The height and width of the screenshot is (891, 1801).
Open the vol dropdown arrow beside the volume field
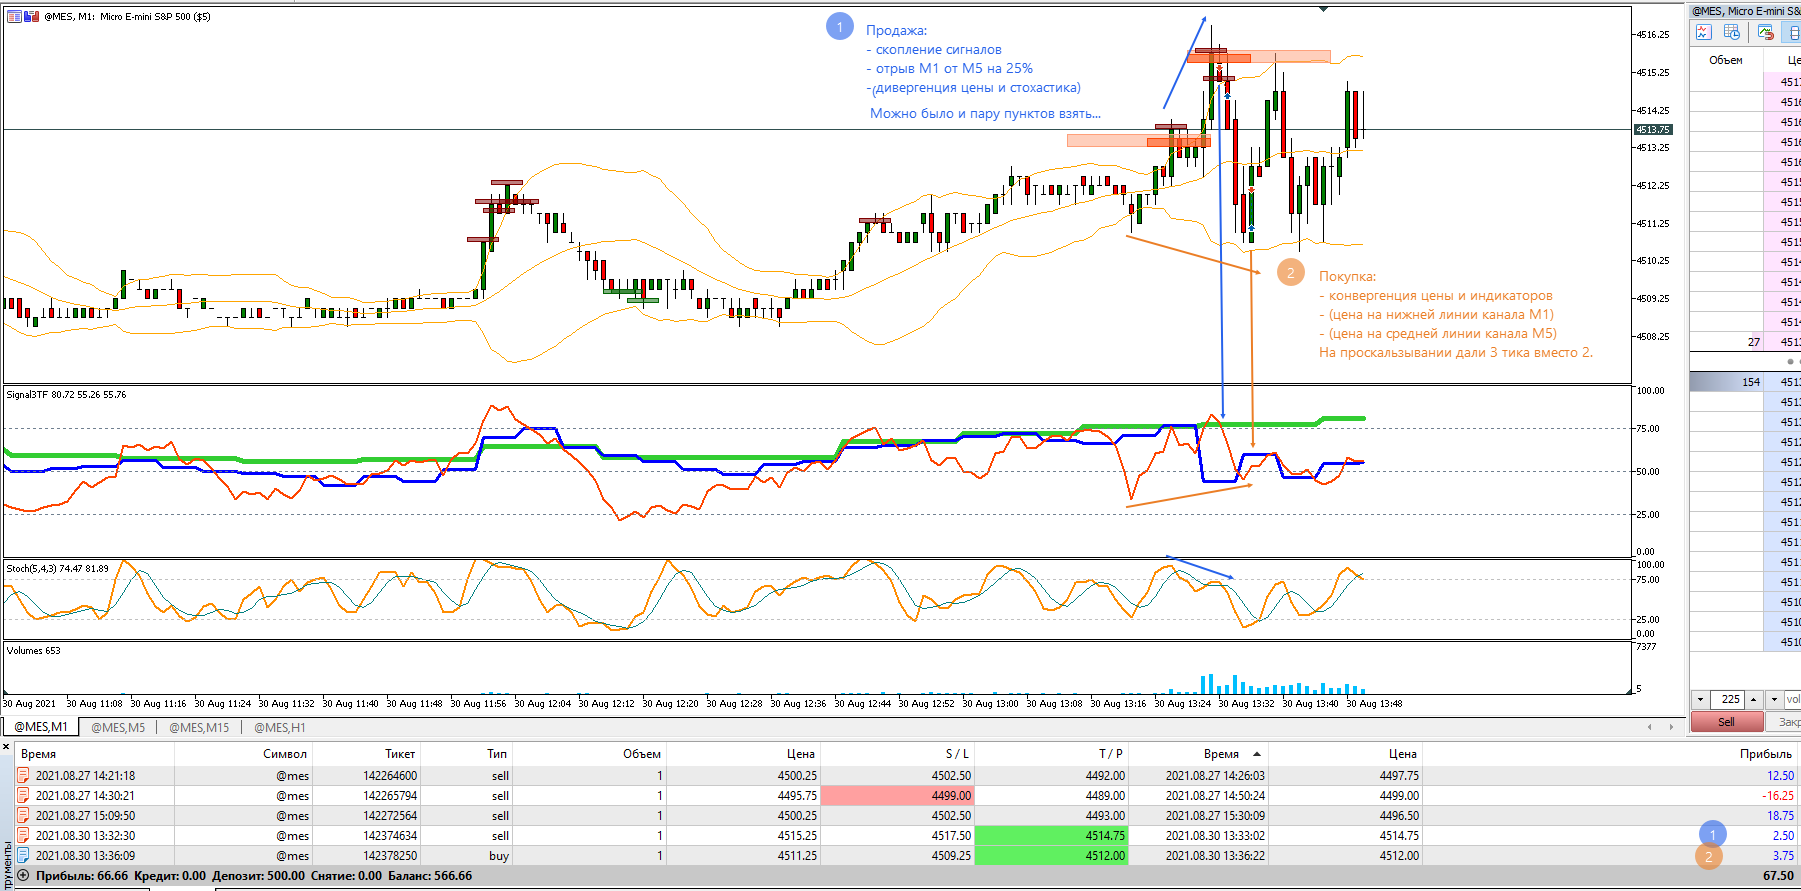pyautogui.click(x=1774, y=699)
